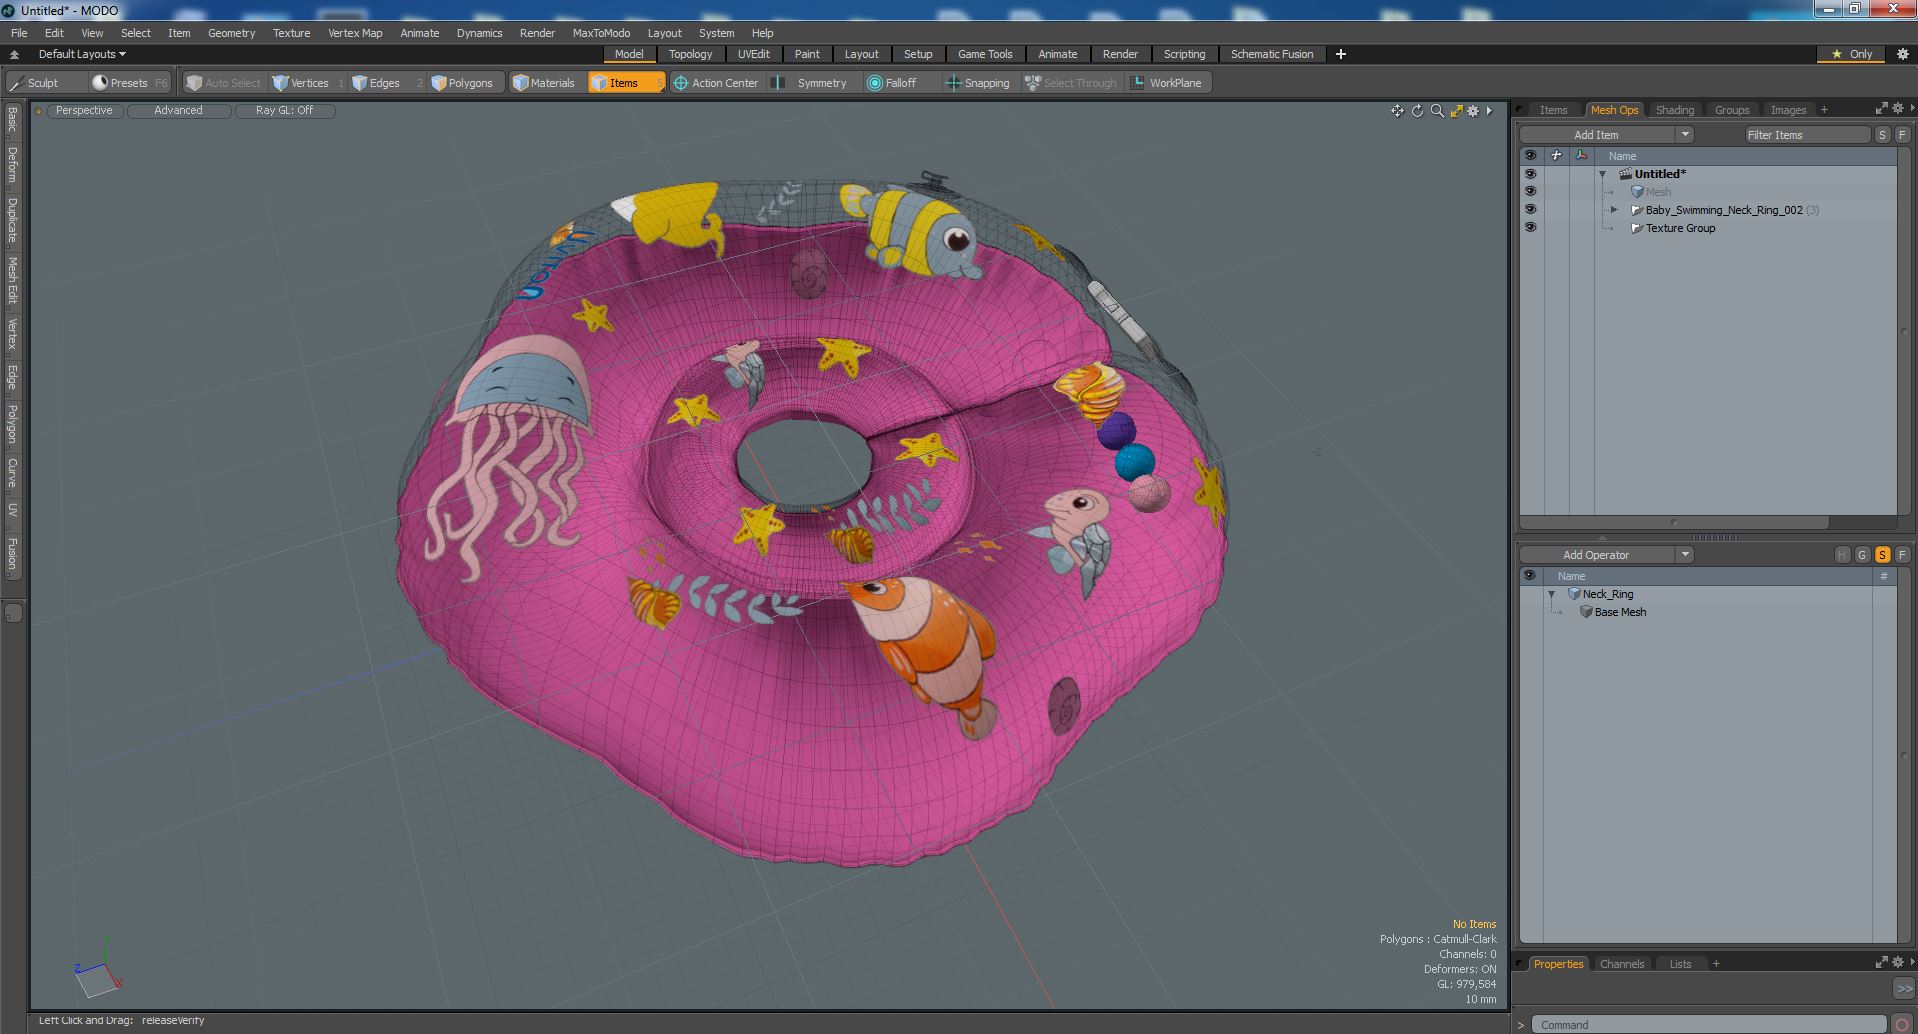Viewport: 1918px width, 1034px height.
Task: Switch to Edges selection mode
Action: point(385,83)
